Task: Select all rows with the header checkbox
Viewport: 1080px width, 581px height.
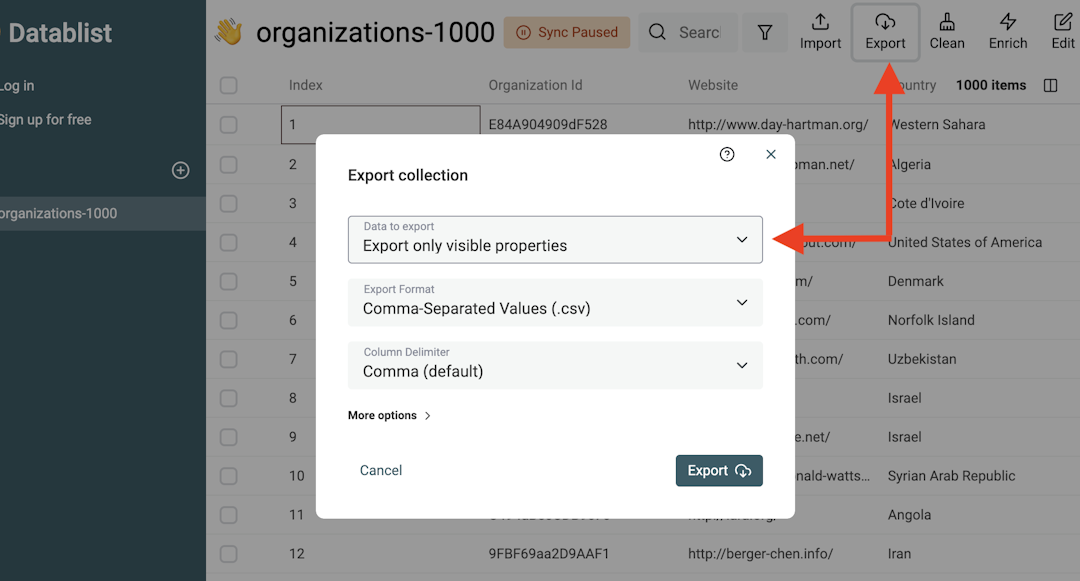Action: (x=228, y=85)
